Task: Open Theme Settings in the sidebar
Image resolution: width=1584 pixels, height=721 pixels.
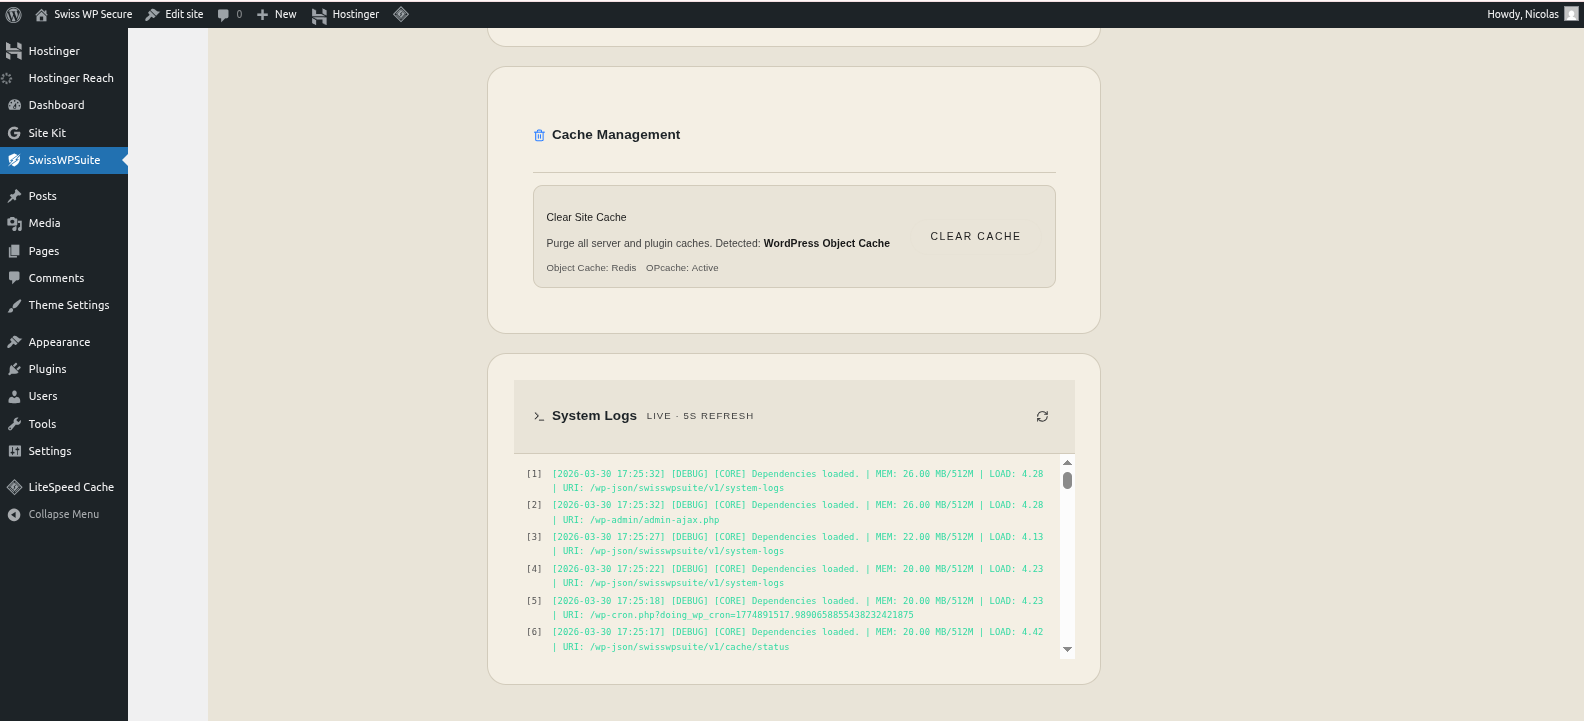Action: coord(68,305)
